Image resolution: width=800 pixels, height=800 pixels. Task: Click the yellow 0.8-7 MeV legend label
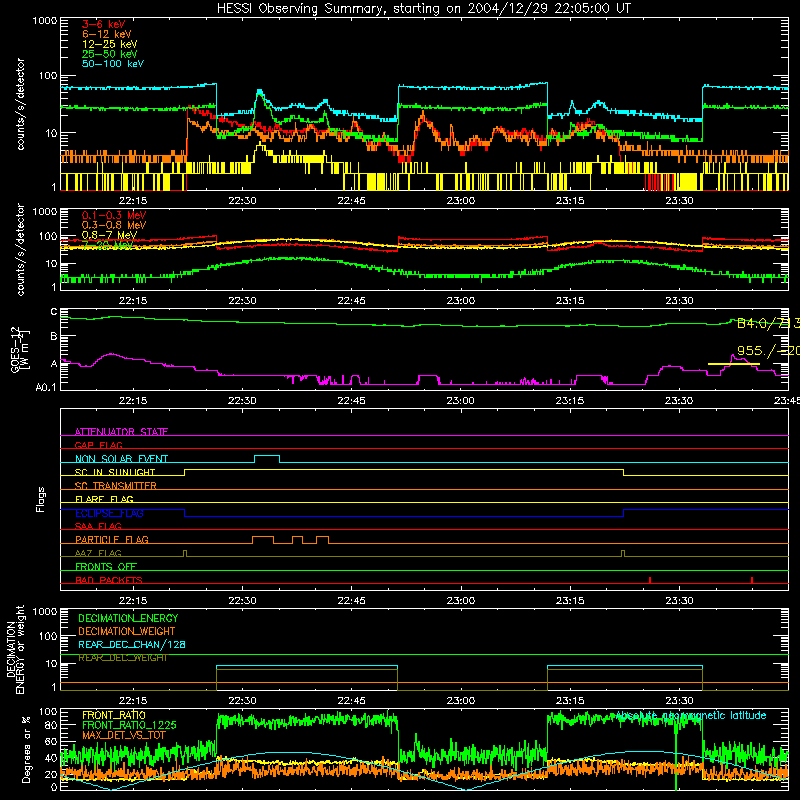(x=109, y=235)
